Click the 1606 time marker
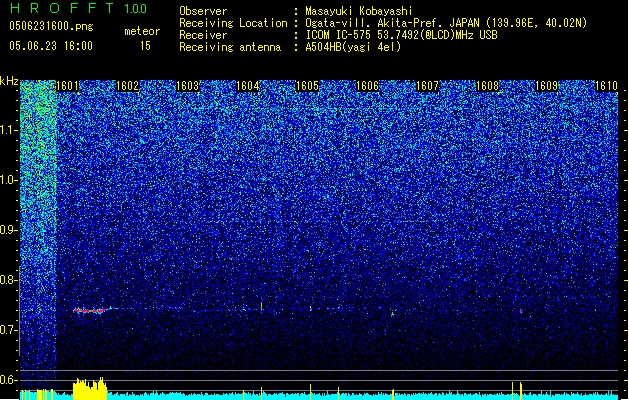This screenshot has height=400, width=629. click(367, 86)
